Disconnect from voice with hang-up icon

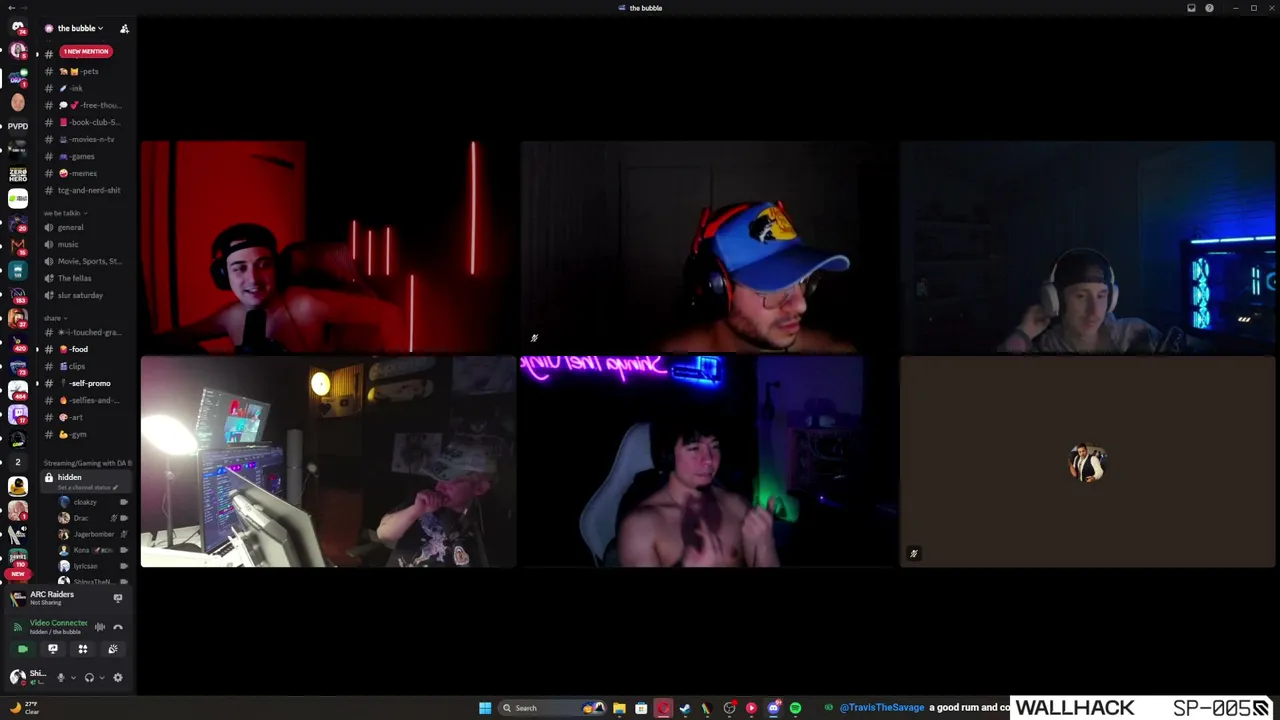click(118, 627)
